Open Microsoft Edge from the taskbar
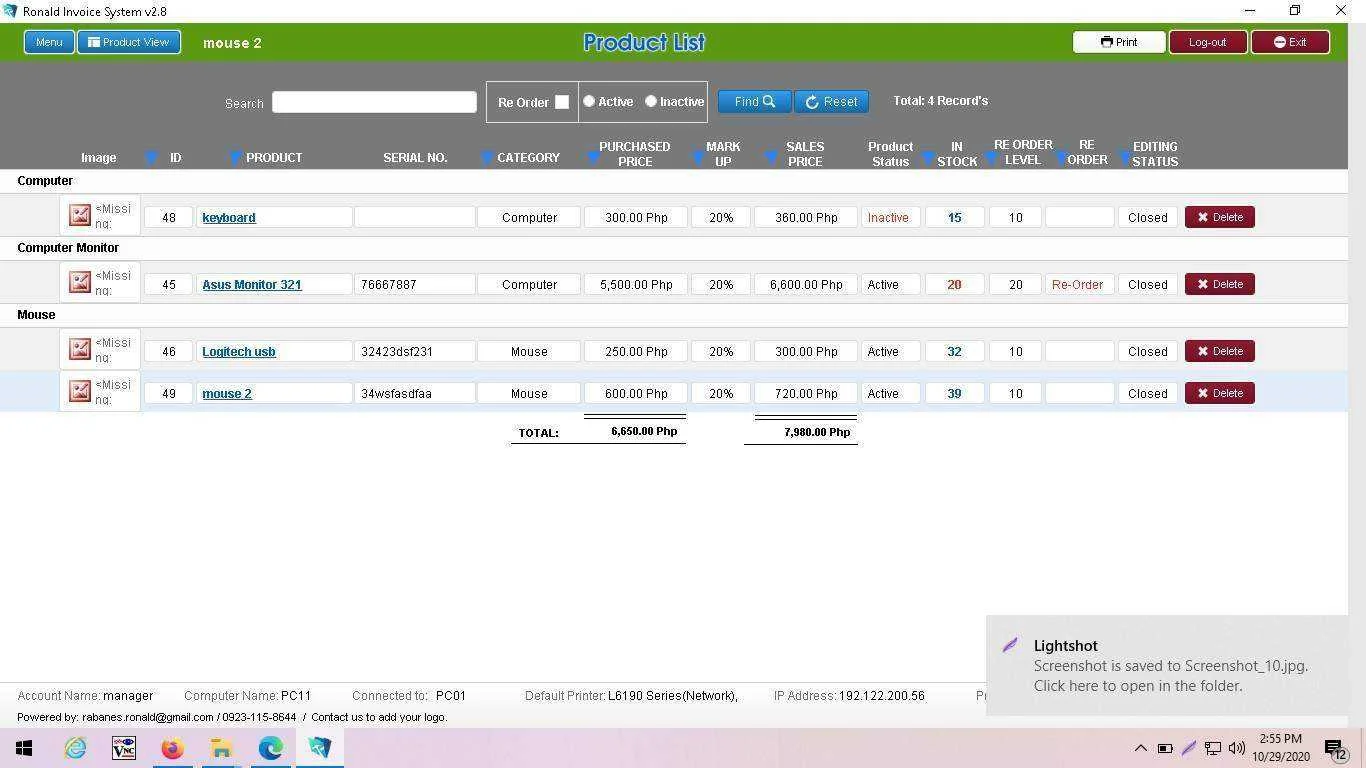This screenshot has width=1366, height=768. tap(270, 748)
